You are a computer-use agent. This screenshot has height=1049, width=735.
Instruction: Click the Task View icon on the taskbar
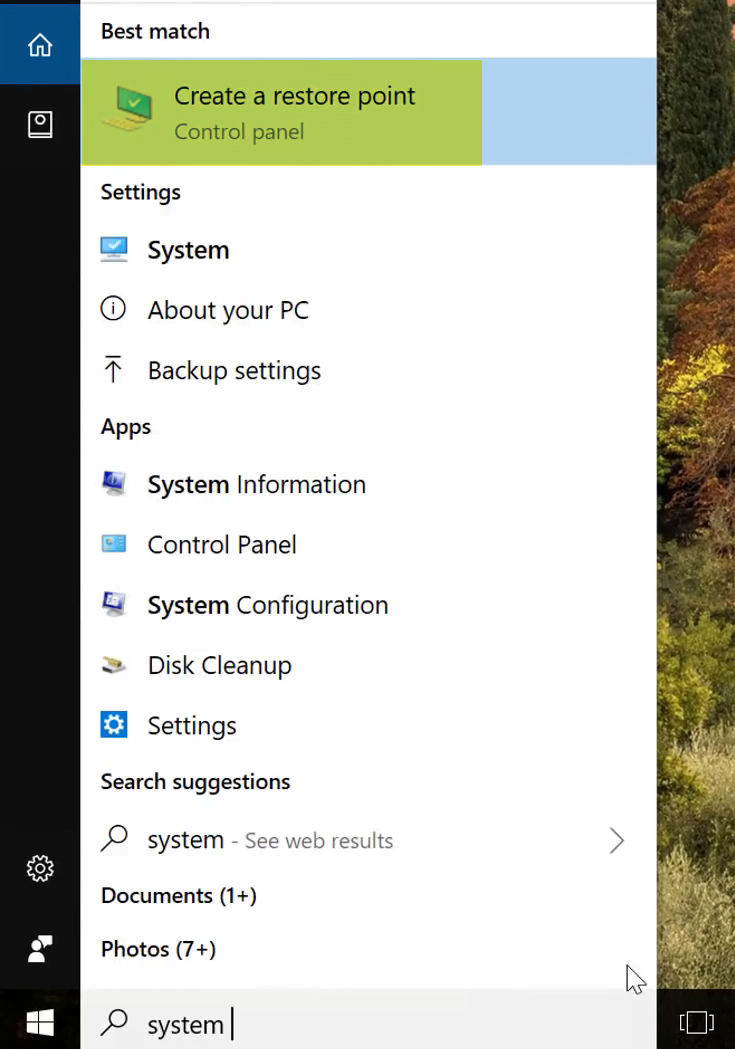click(696, 1022)
